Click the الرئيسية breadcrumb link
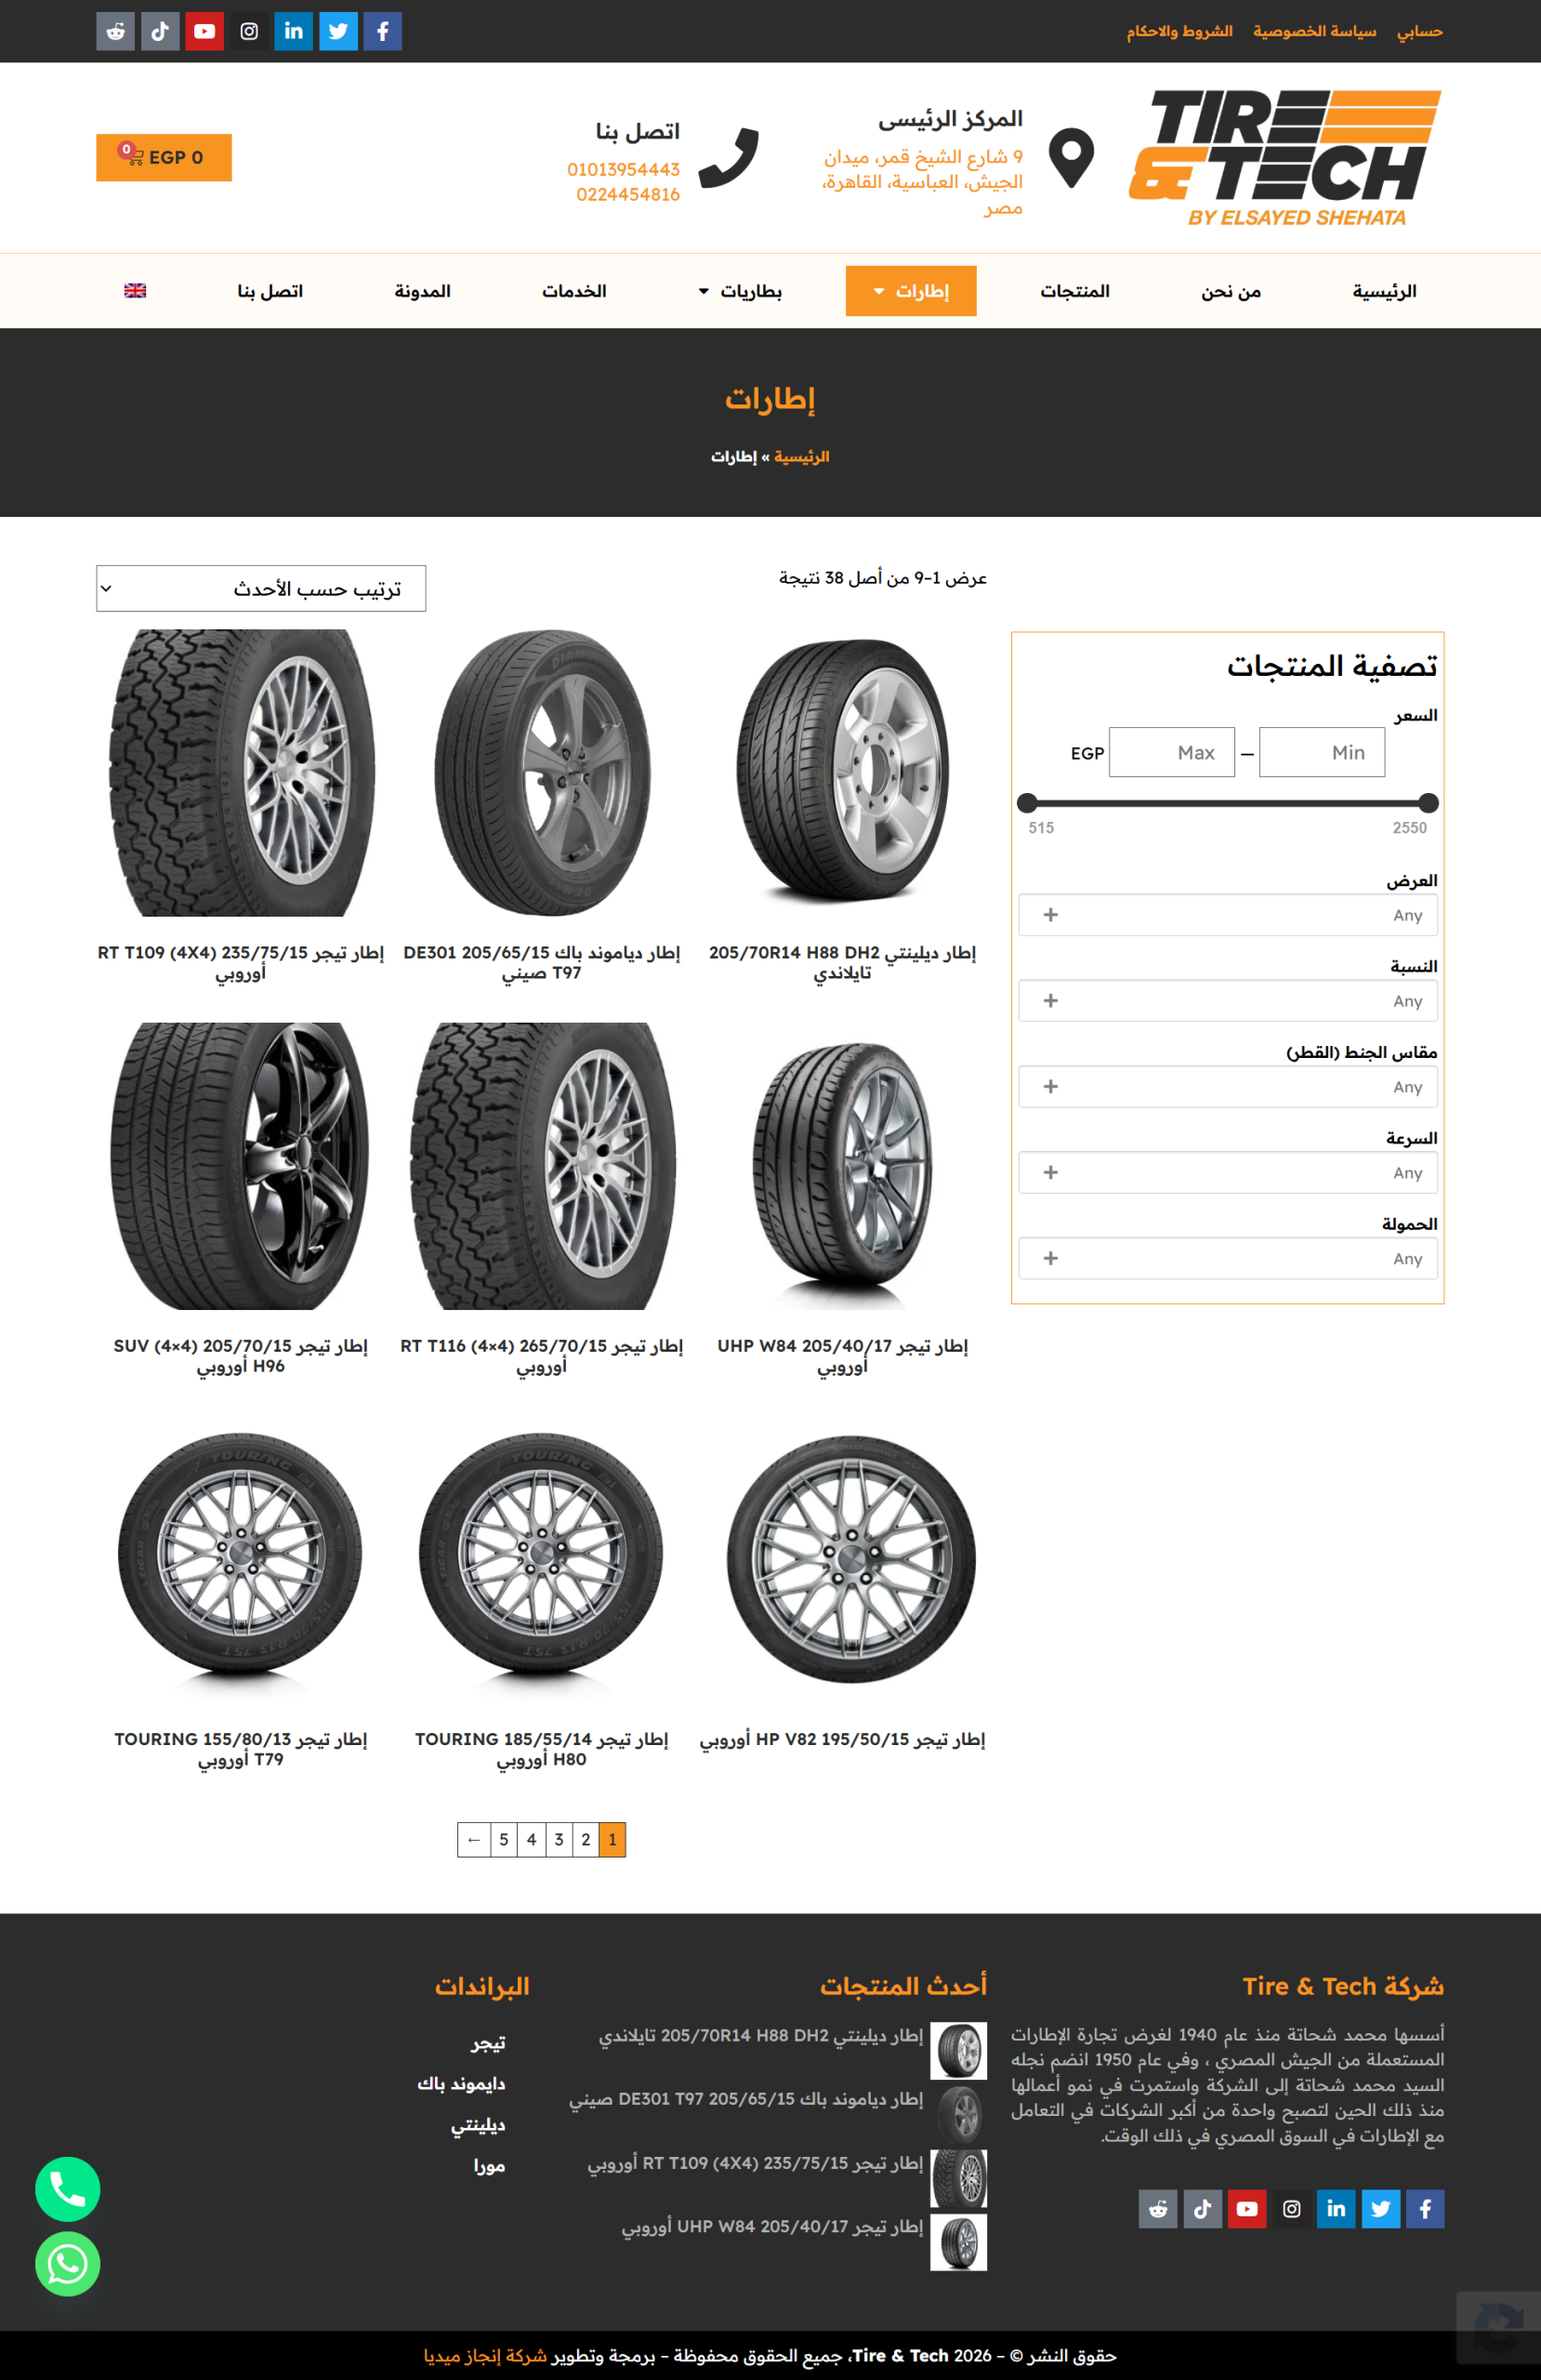Image resolution: width=1541 pixels, height=2380 pixels. click(x=802, y=457)
